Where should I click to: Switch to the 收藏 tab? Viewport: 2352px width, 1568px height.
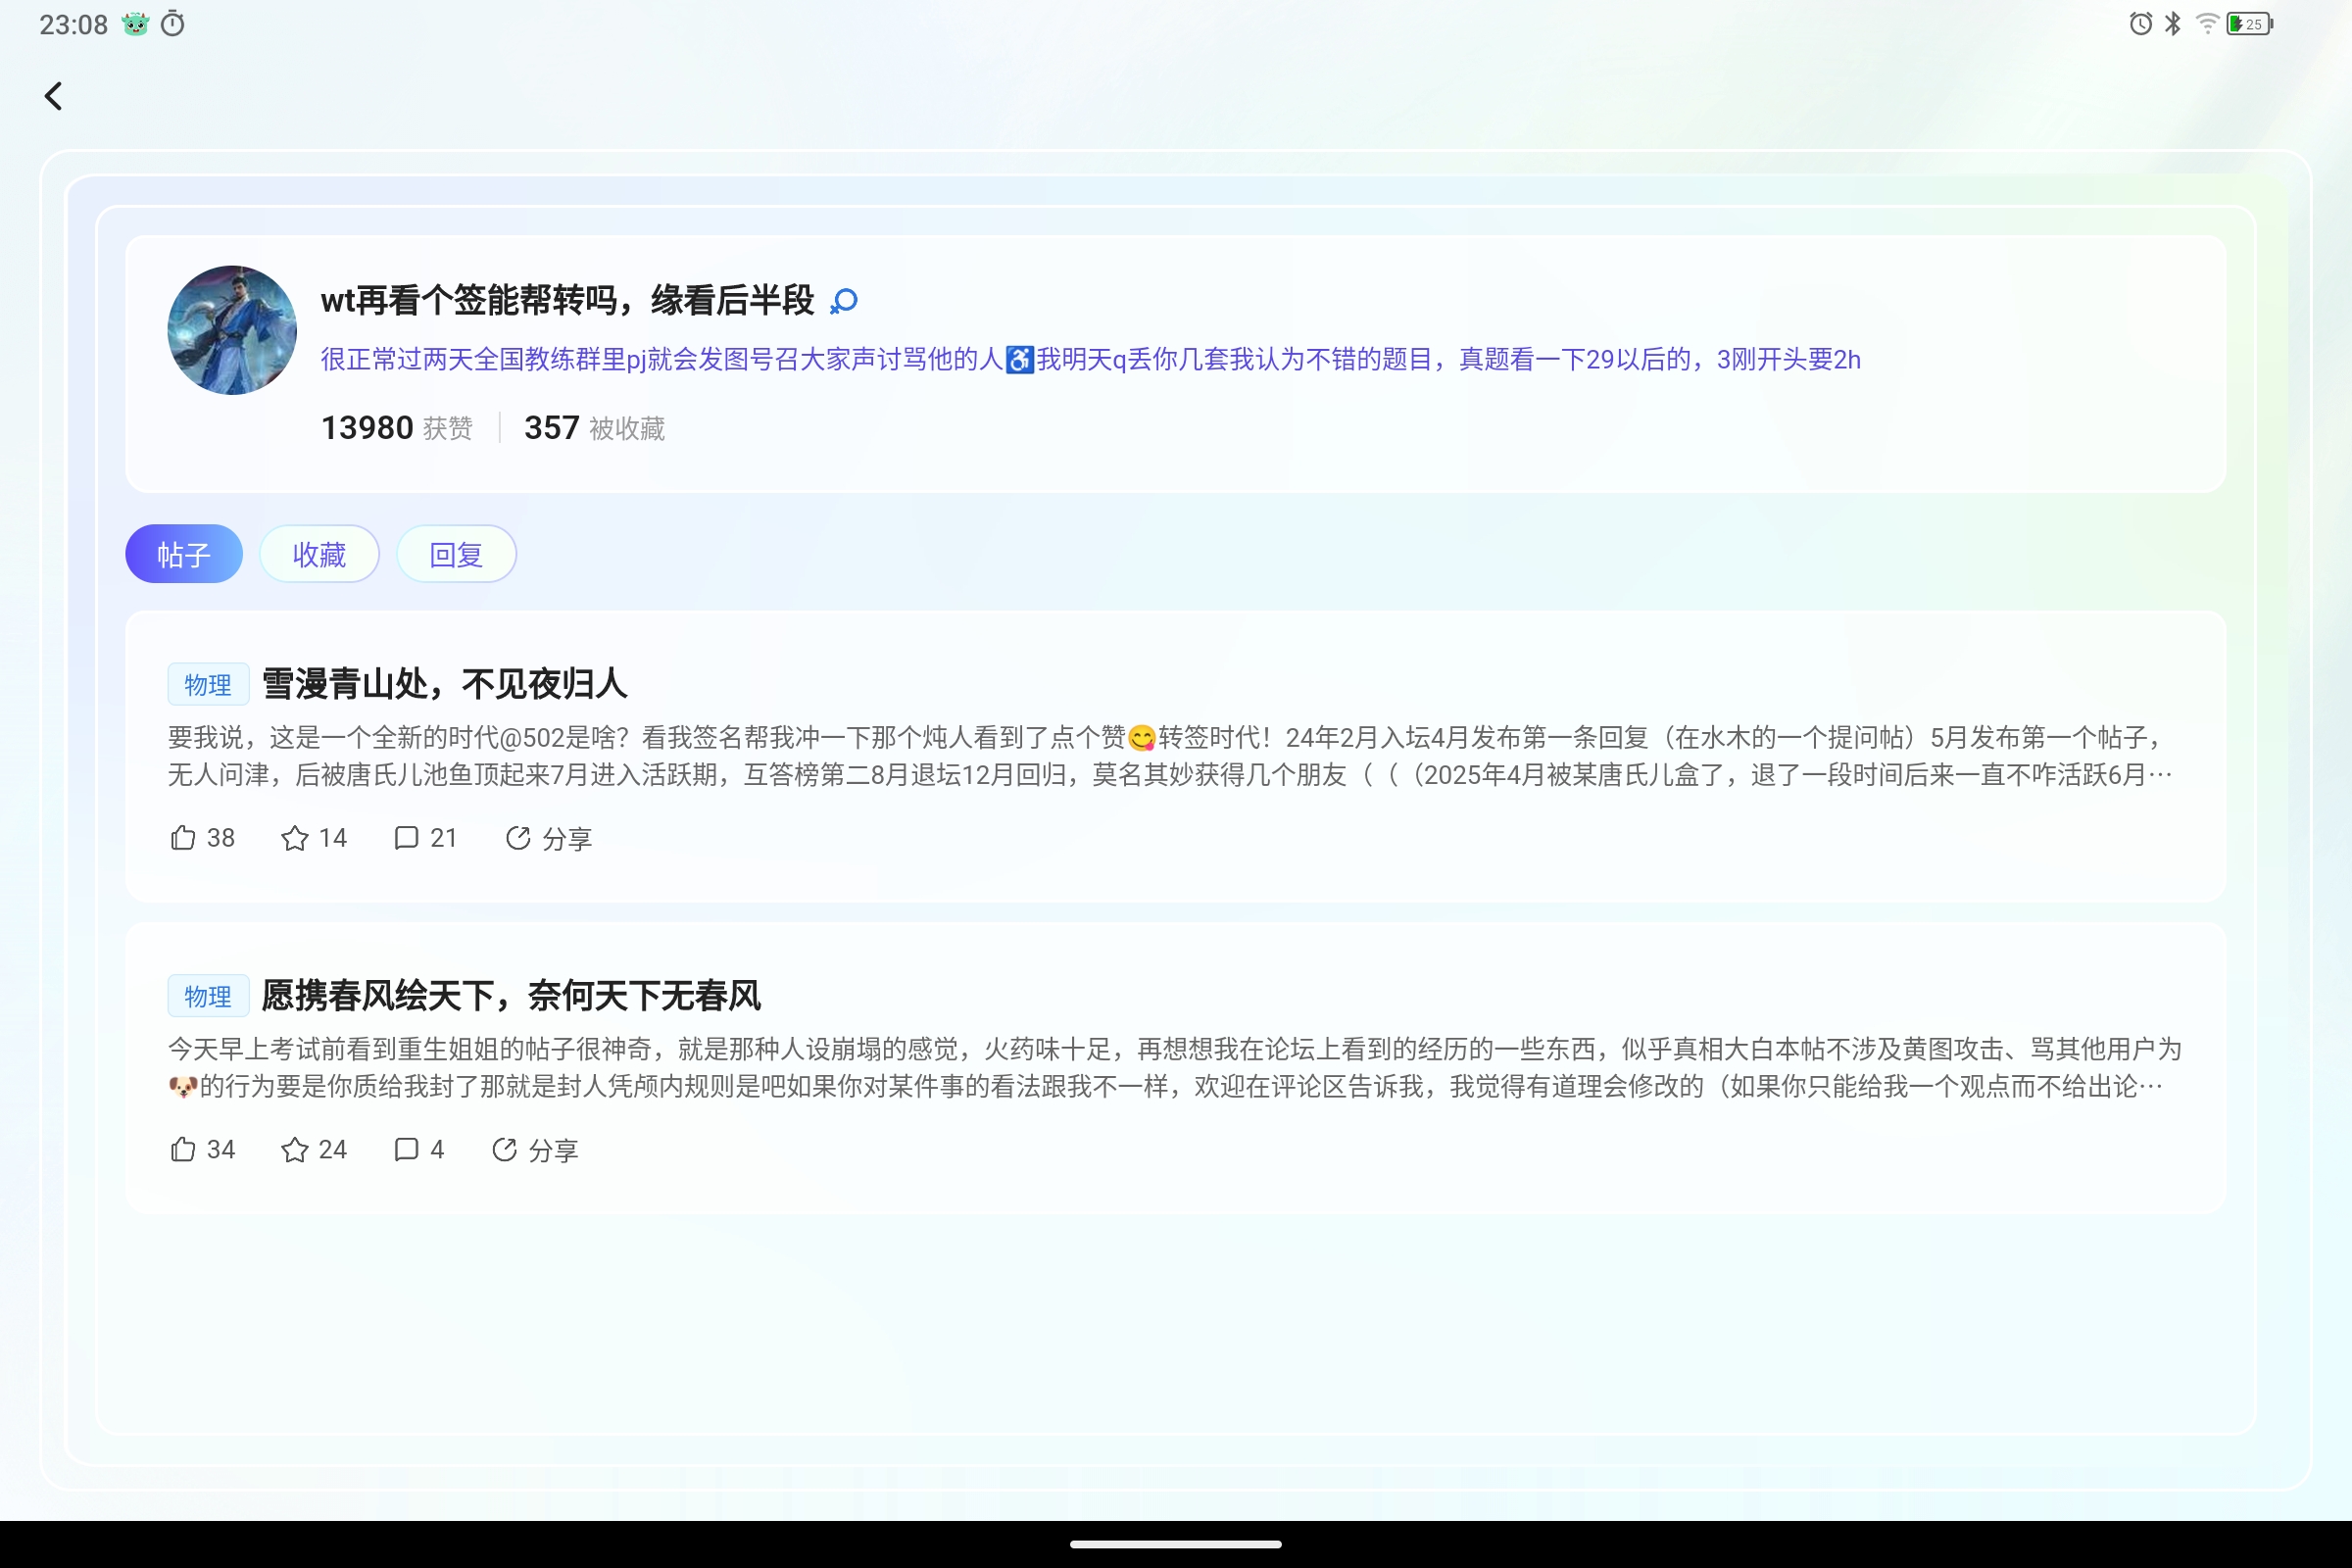[319, 554]
